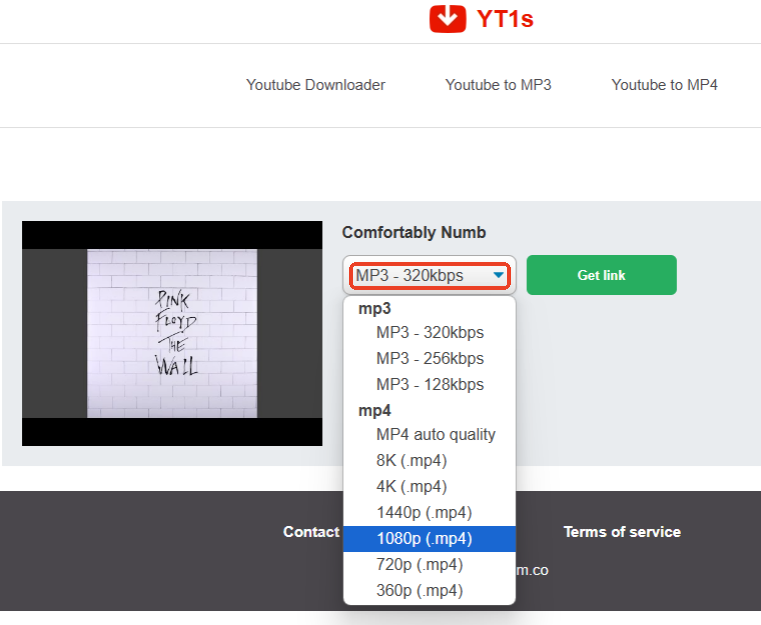Screen dimensions: 761x625
Task: Click the dropdown arrow on format selector
Action: pyautogui.click(x=498, y=276)
